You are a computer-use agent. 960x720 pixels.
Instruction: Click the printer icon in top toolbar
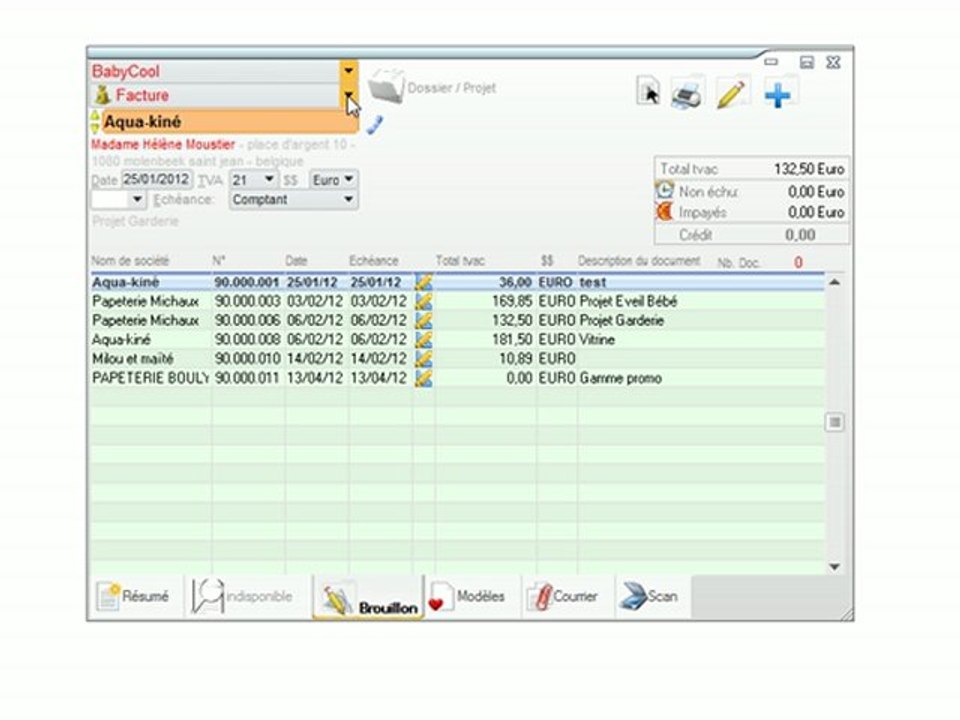click(688, 94)
